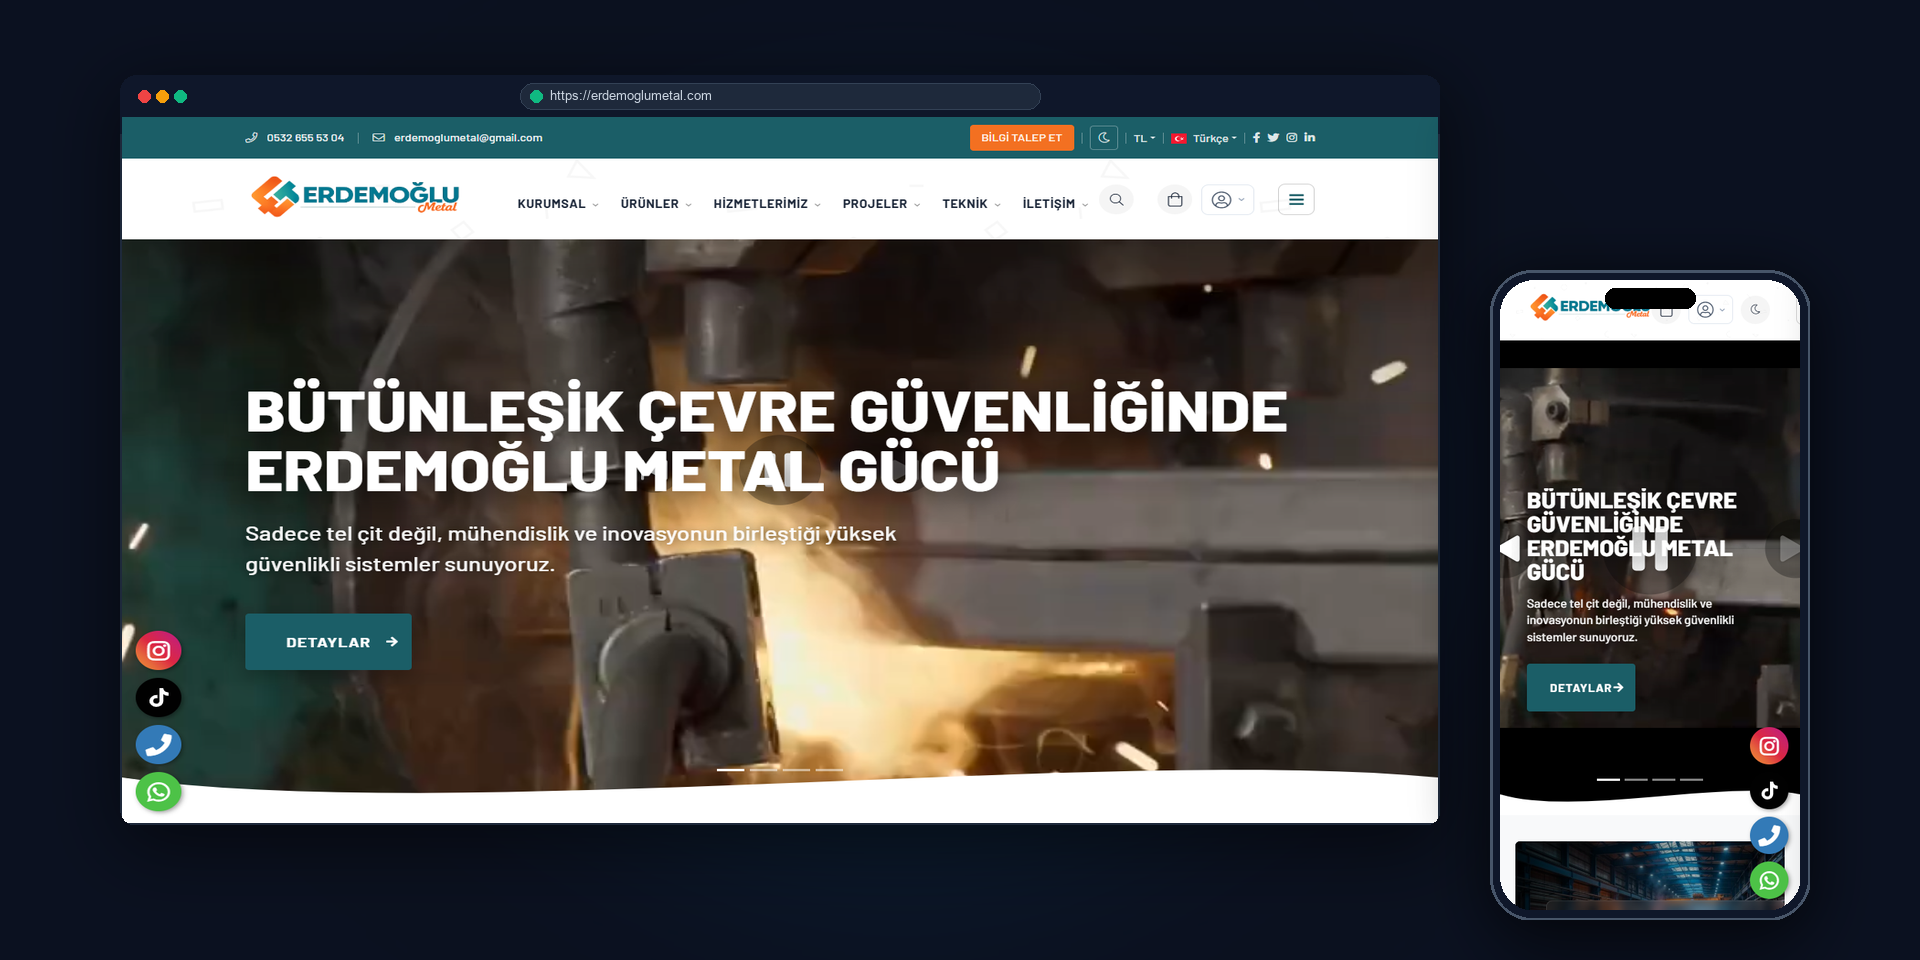Open the TEKNİK navigation item
The image size is (1920, 960).
964,204
